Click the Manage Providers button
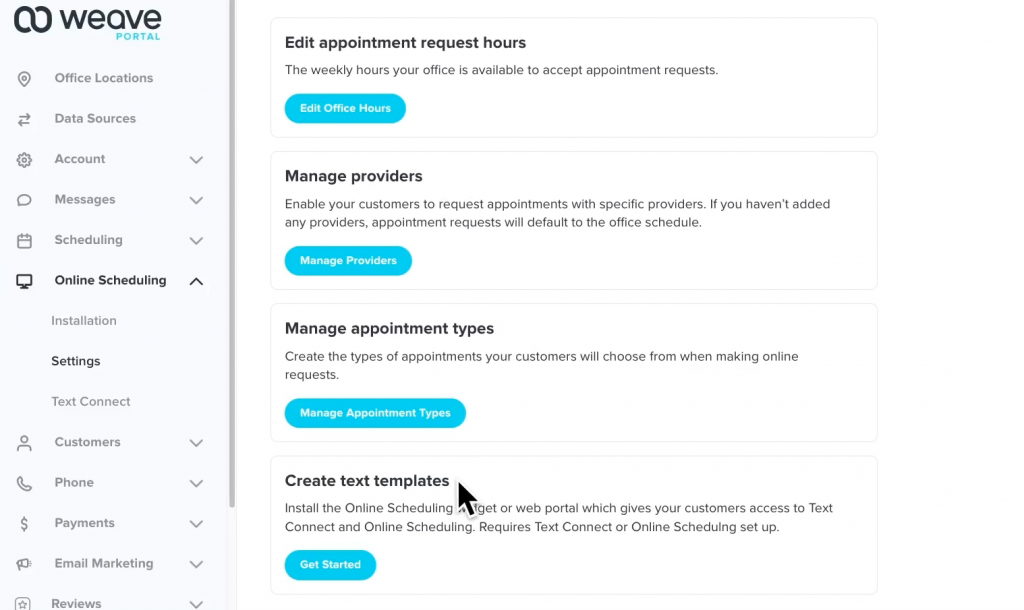The height and width of the screenshot is (610, 1024). [348, 260]
